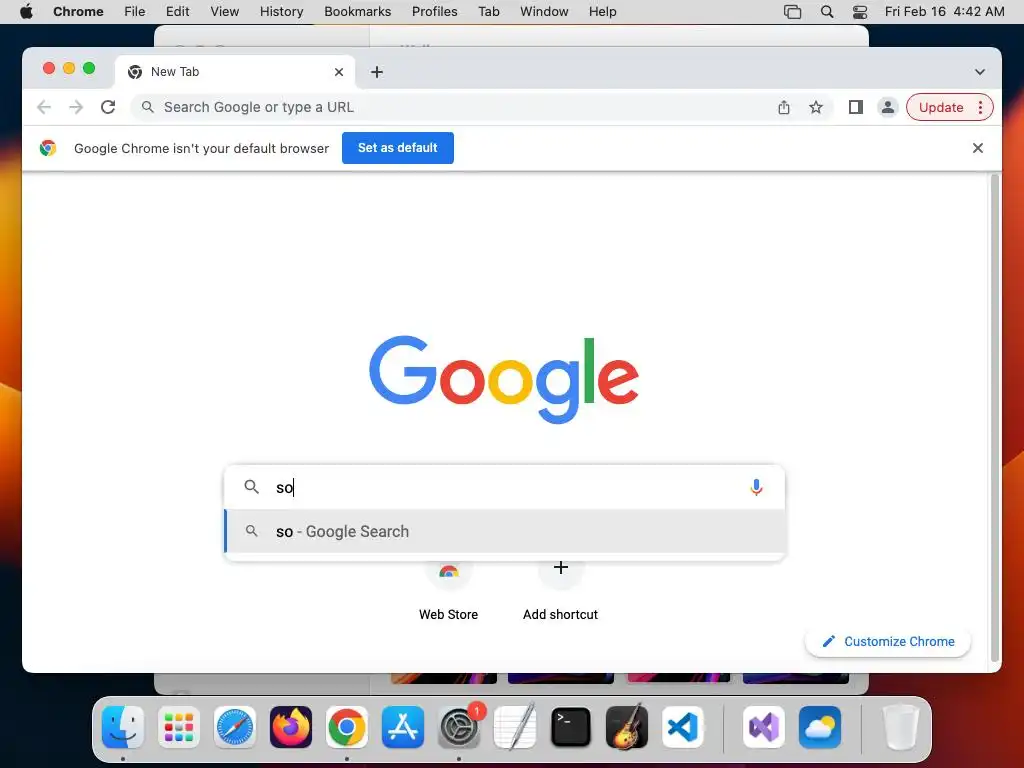Image resolution: width=1024 pixels, height=768 pixels.
Task: Open the Weather app from the Dock
Action: 820,727
